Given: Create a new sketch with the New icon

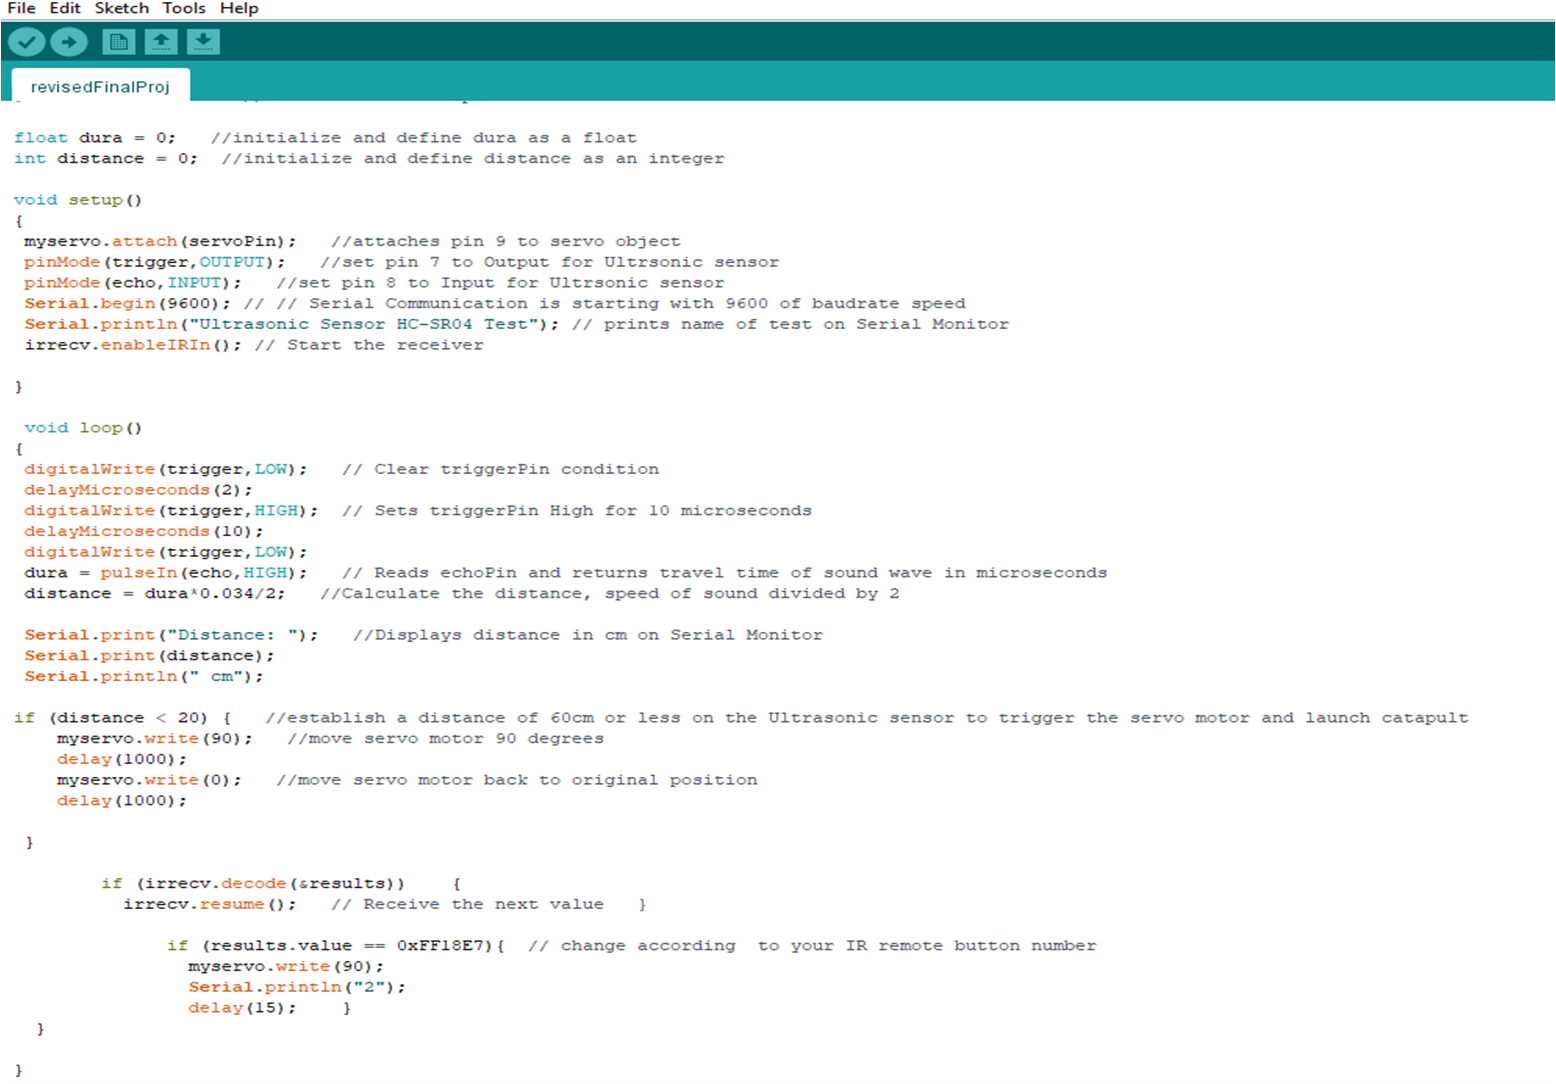Looking at the screenshot, I should click(x=119, y=42).
